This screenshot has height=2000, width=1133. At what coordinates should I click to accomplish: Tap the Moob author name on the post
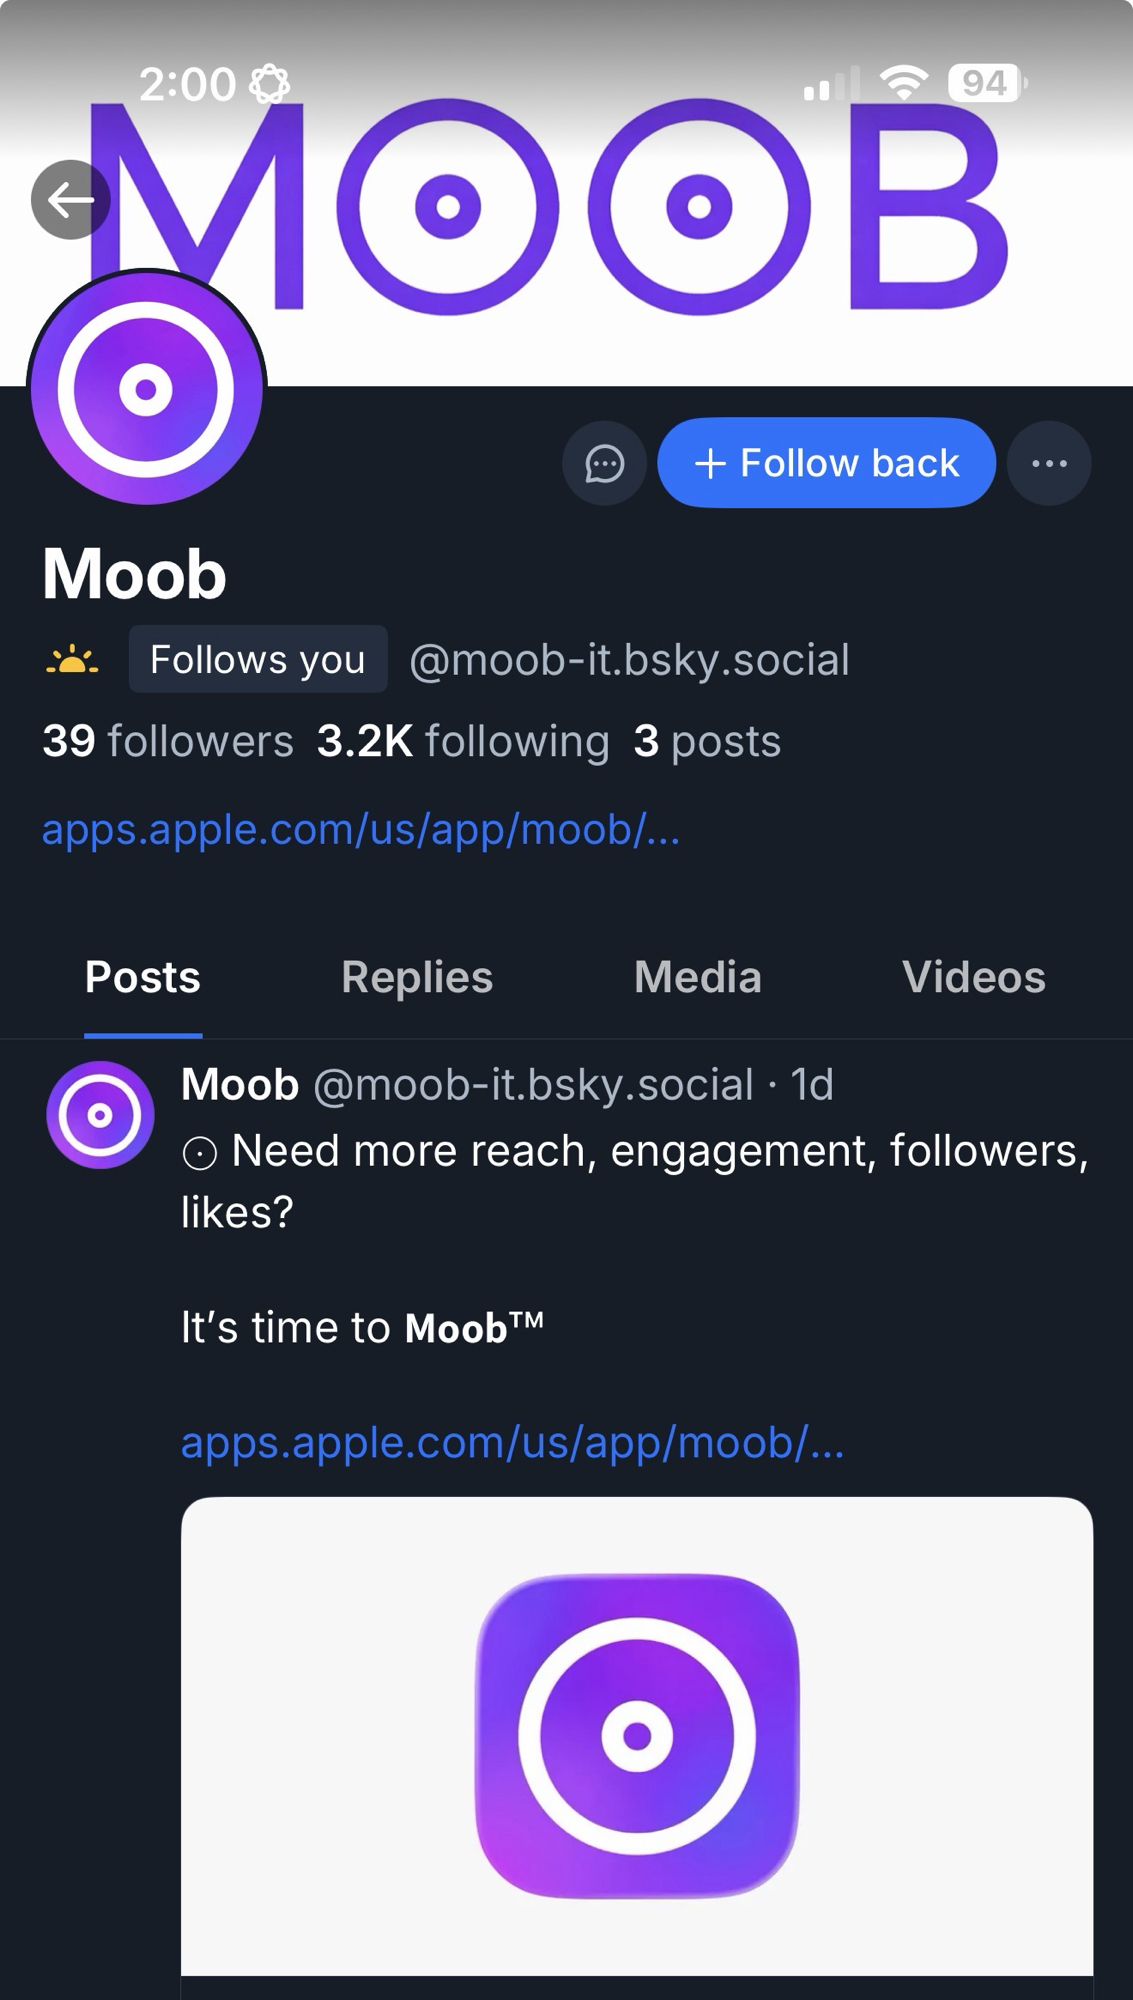click(x=240, y=1085)
